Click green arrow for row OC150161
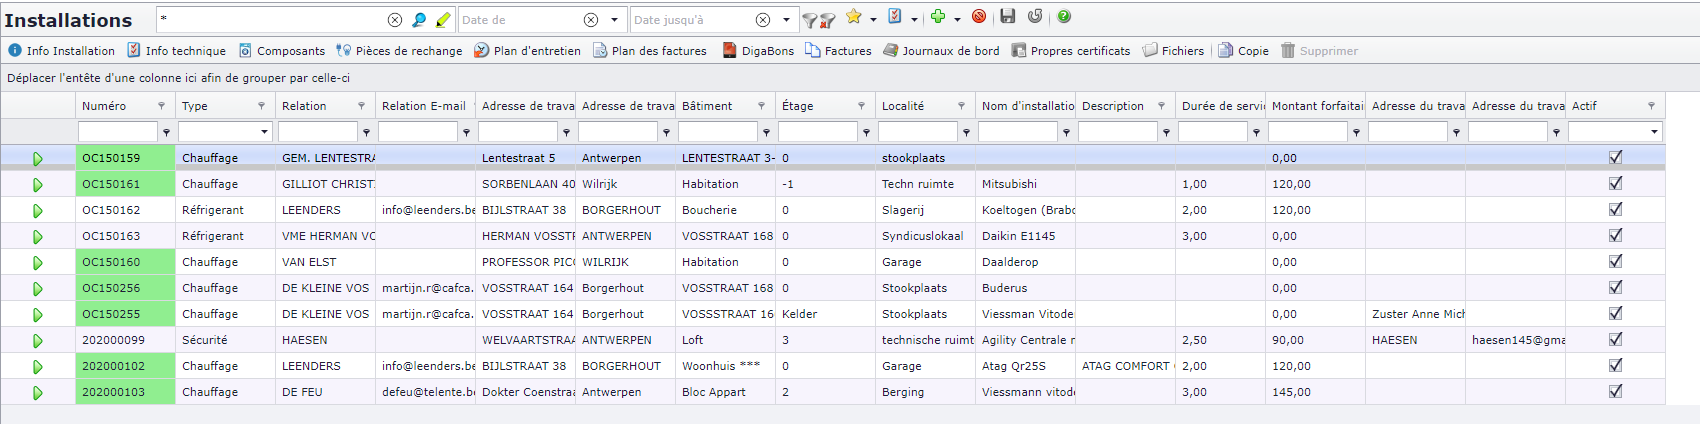The width and height of the screenshot is (1700, 424). (x=37, y=185)
